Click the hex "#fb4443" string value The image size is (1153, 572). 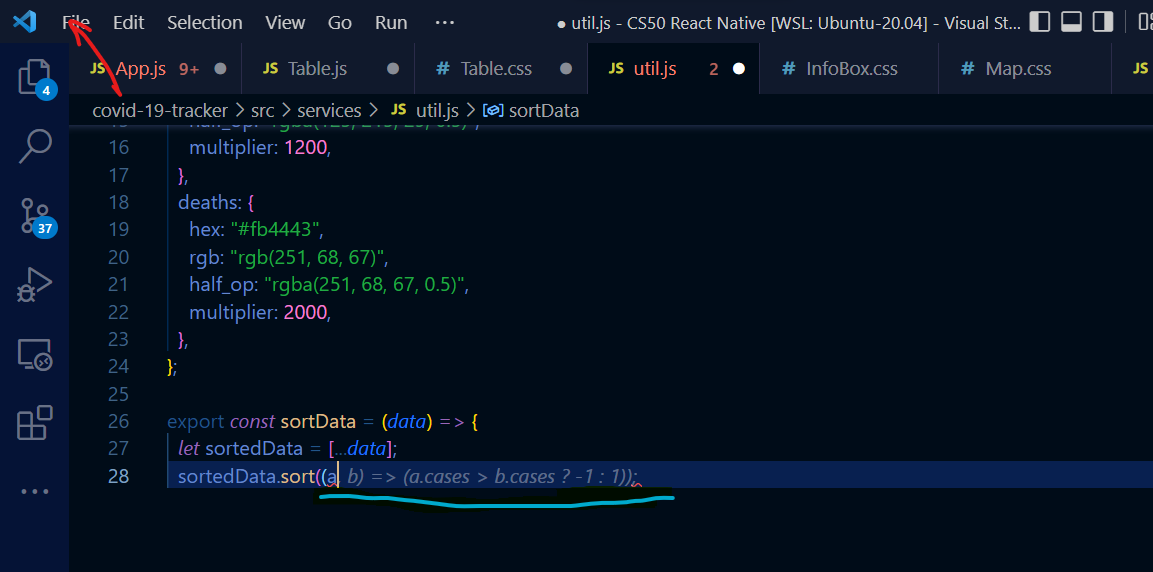(x=277, y=230)
